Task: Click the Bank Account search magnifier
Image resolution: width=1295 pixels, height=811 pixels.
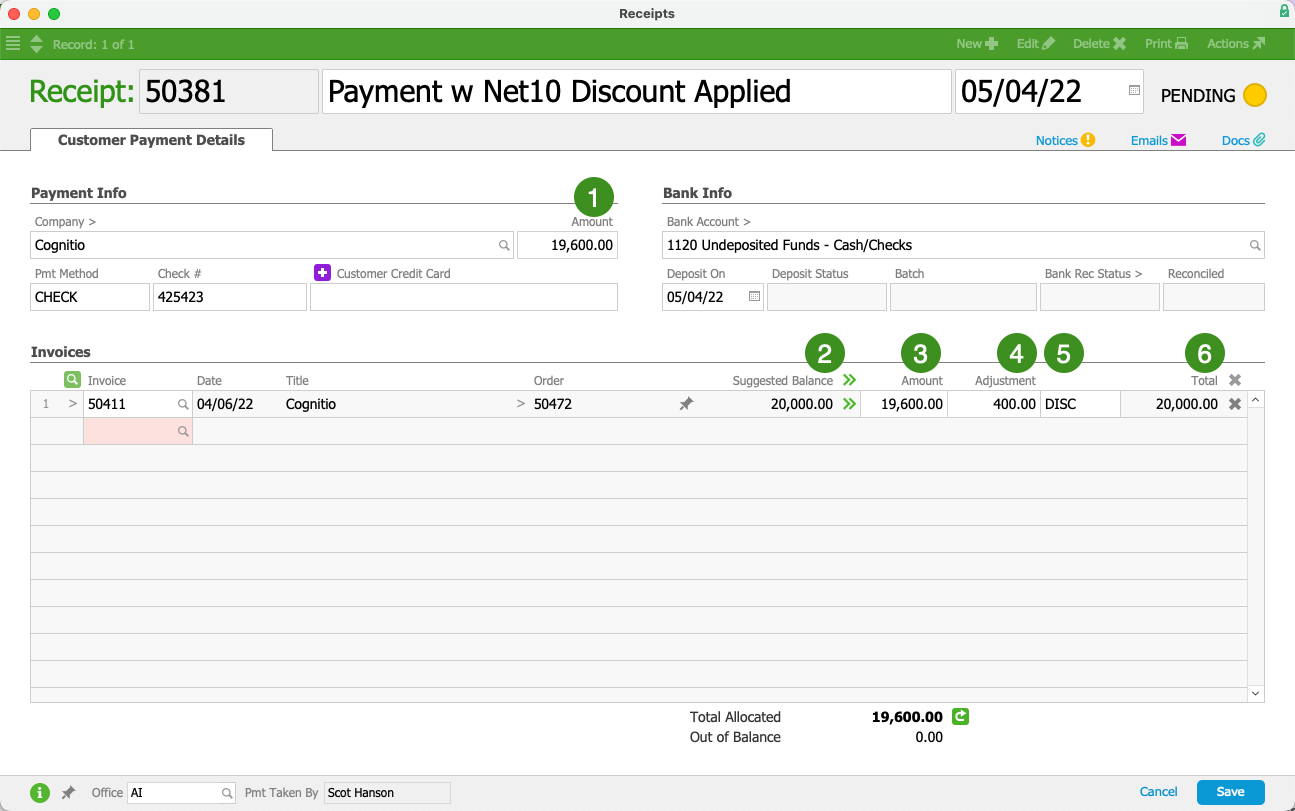Action: point(1255,245)
